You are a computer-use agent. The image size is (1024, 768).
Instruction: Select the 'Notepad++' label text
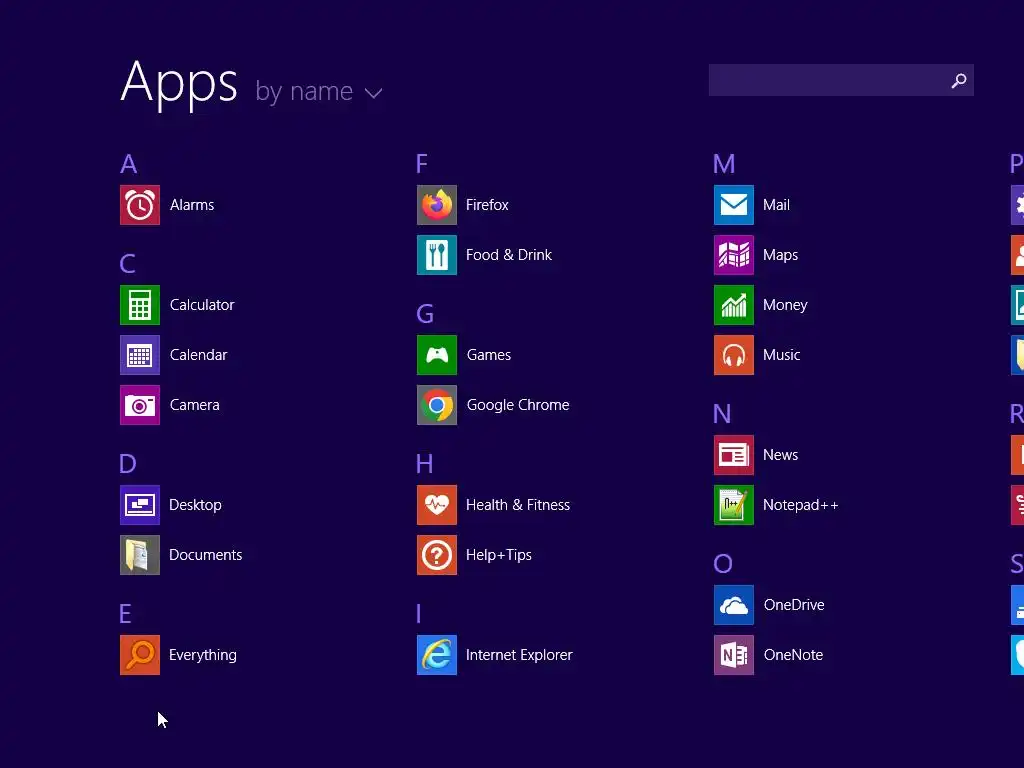(801, 505)
